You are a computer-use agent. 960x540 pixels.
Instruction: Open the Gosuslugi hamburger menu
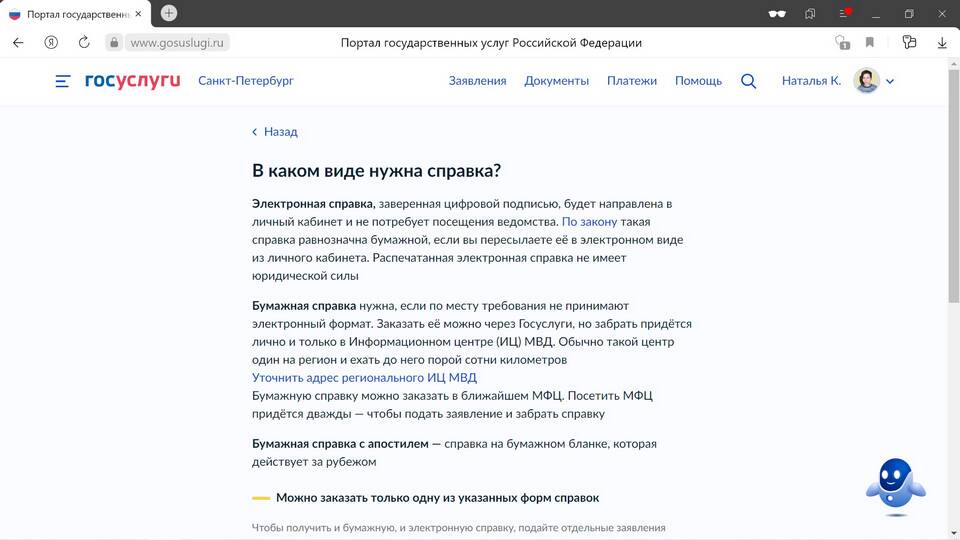point(63,81)
